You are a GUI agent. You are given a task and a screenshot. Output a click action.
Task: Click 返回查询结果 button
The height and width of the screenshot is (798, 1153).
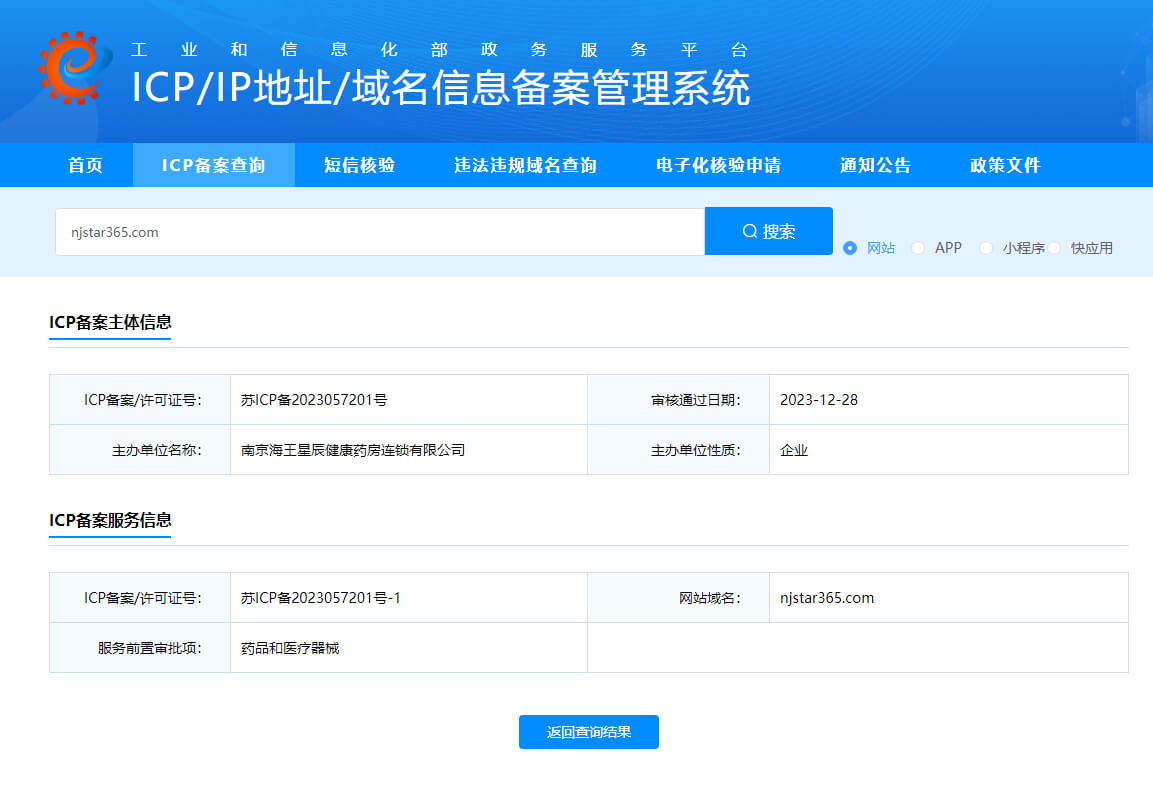pyautogui.click(x=588, y=732)
